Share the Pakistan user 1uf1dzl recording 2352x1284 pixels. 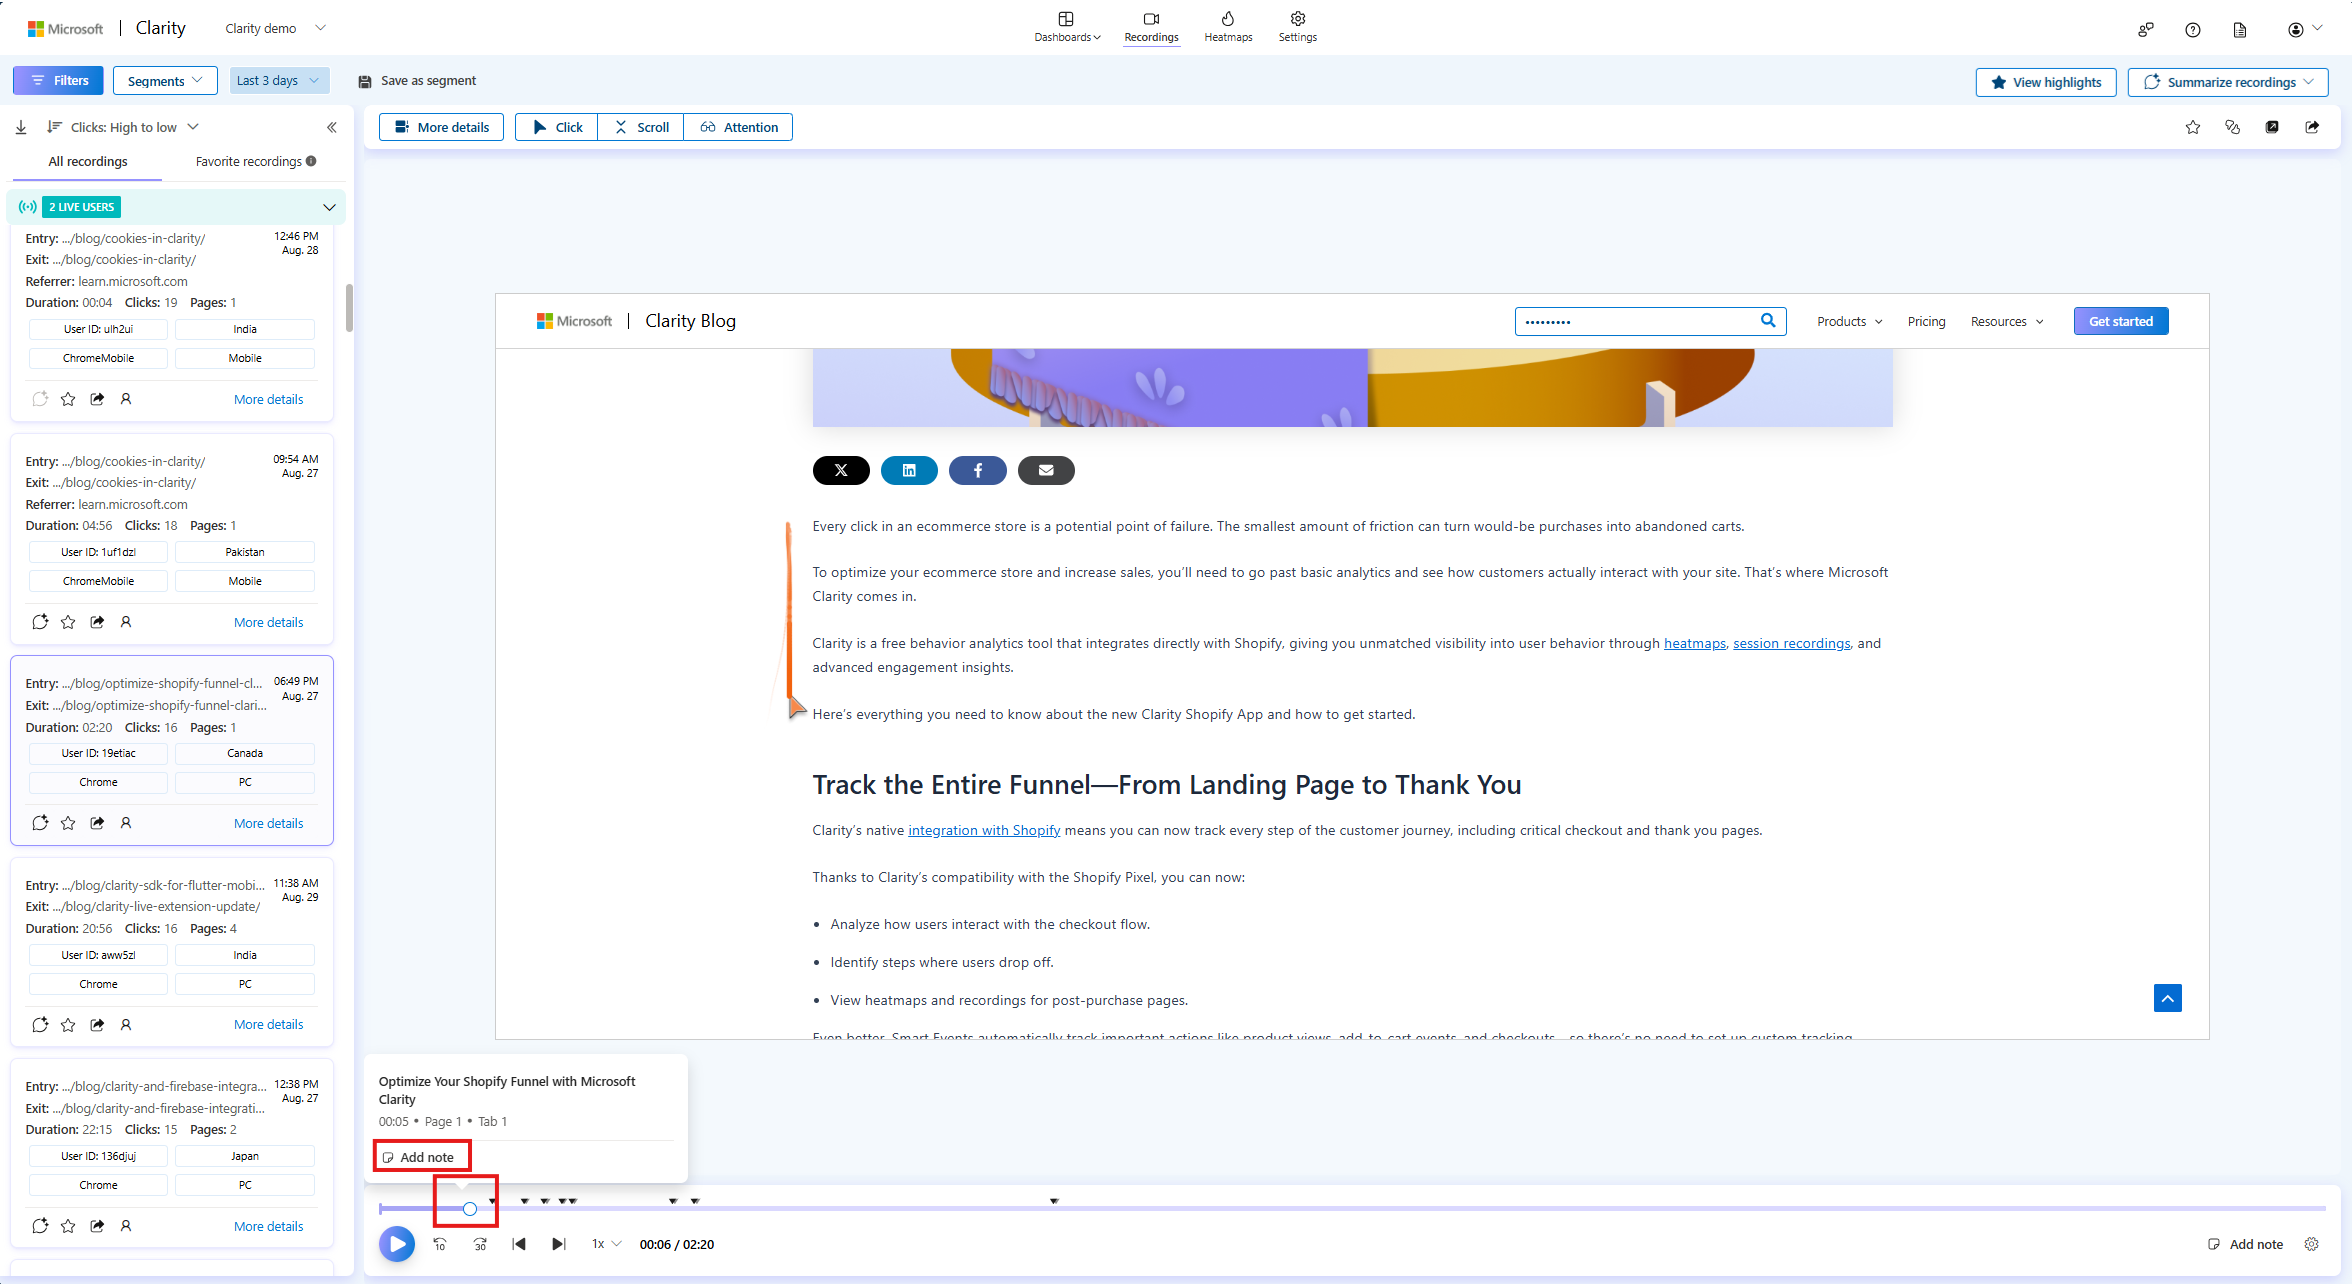point(97,622)
